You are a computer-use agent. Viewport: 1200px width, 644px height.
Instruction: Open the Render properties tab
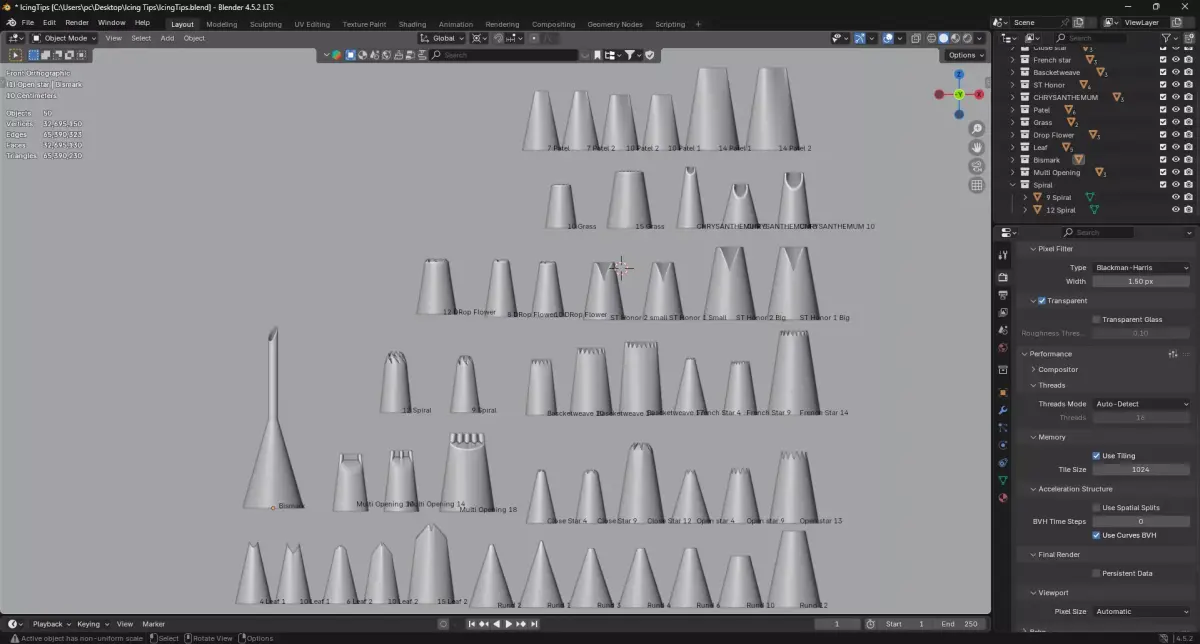[x=1003, y=277]
